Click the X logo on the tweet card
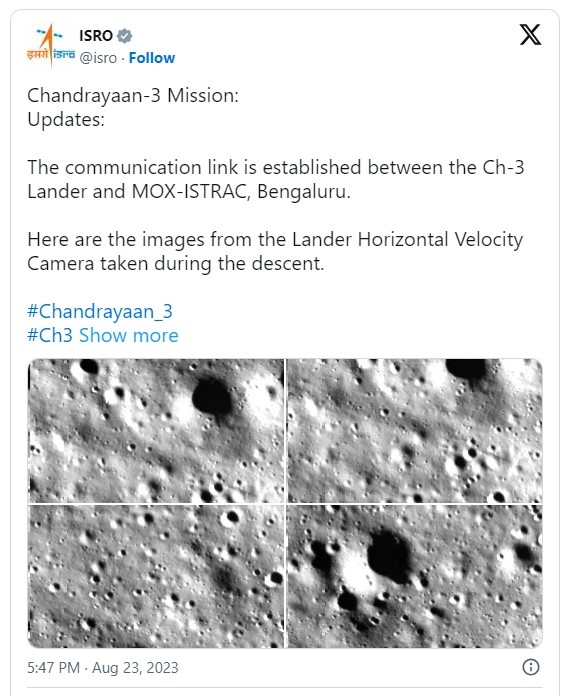The width and height of the screenshot is (573, 696). [x=530, y=35]
